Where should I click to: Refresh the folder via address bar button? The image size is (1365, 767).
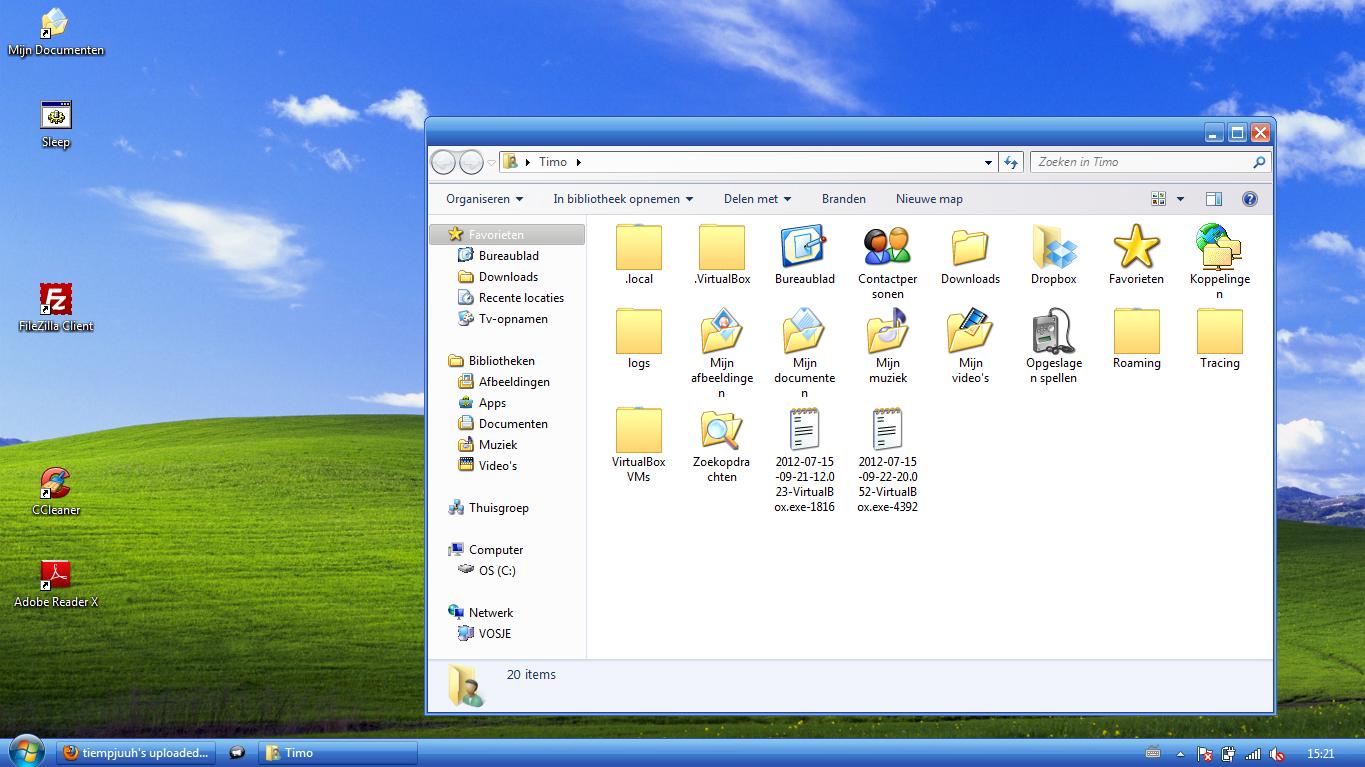click(x=1011, y=162)
